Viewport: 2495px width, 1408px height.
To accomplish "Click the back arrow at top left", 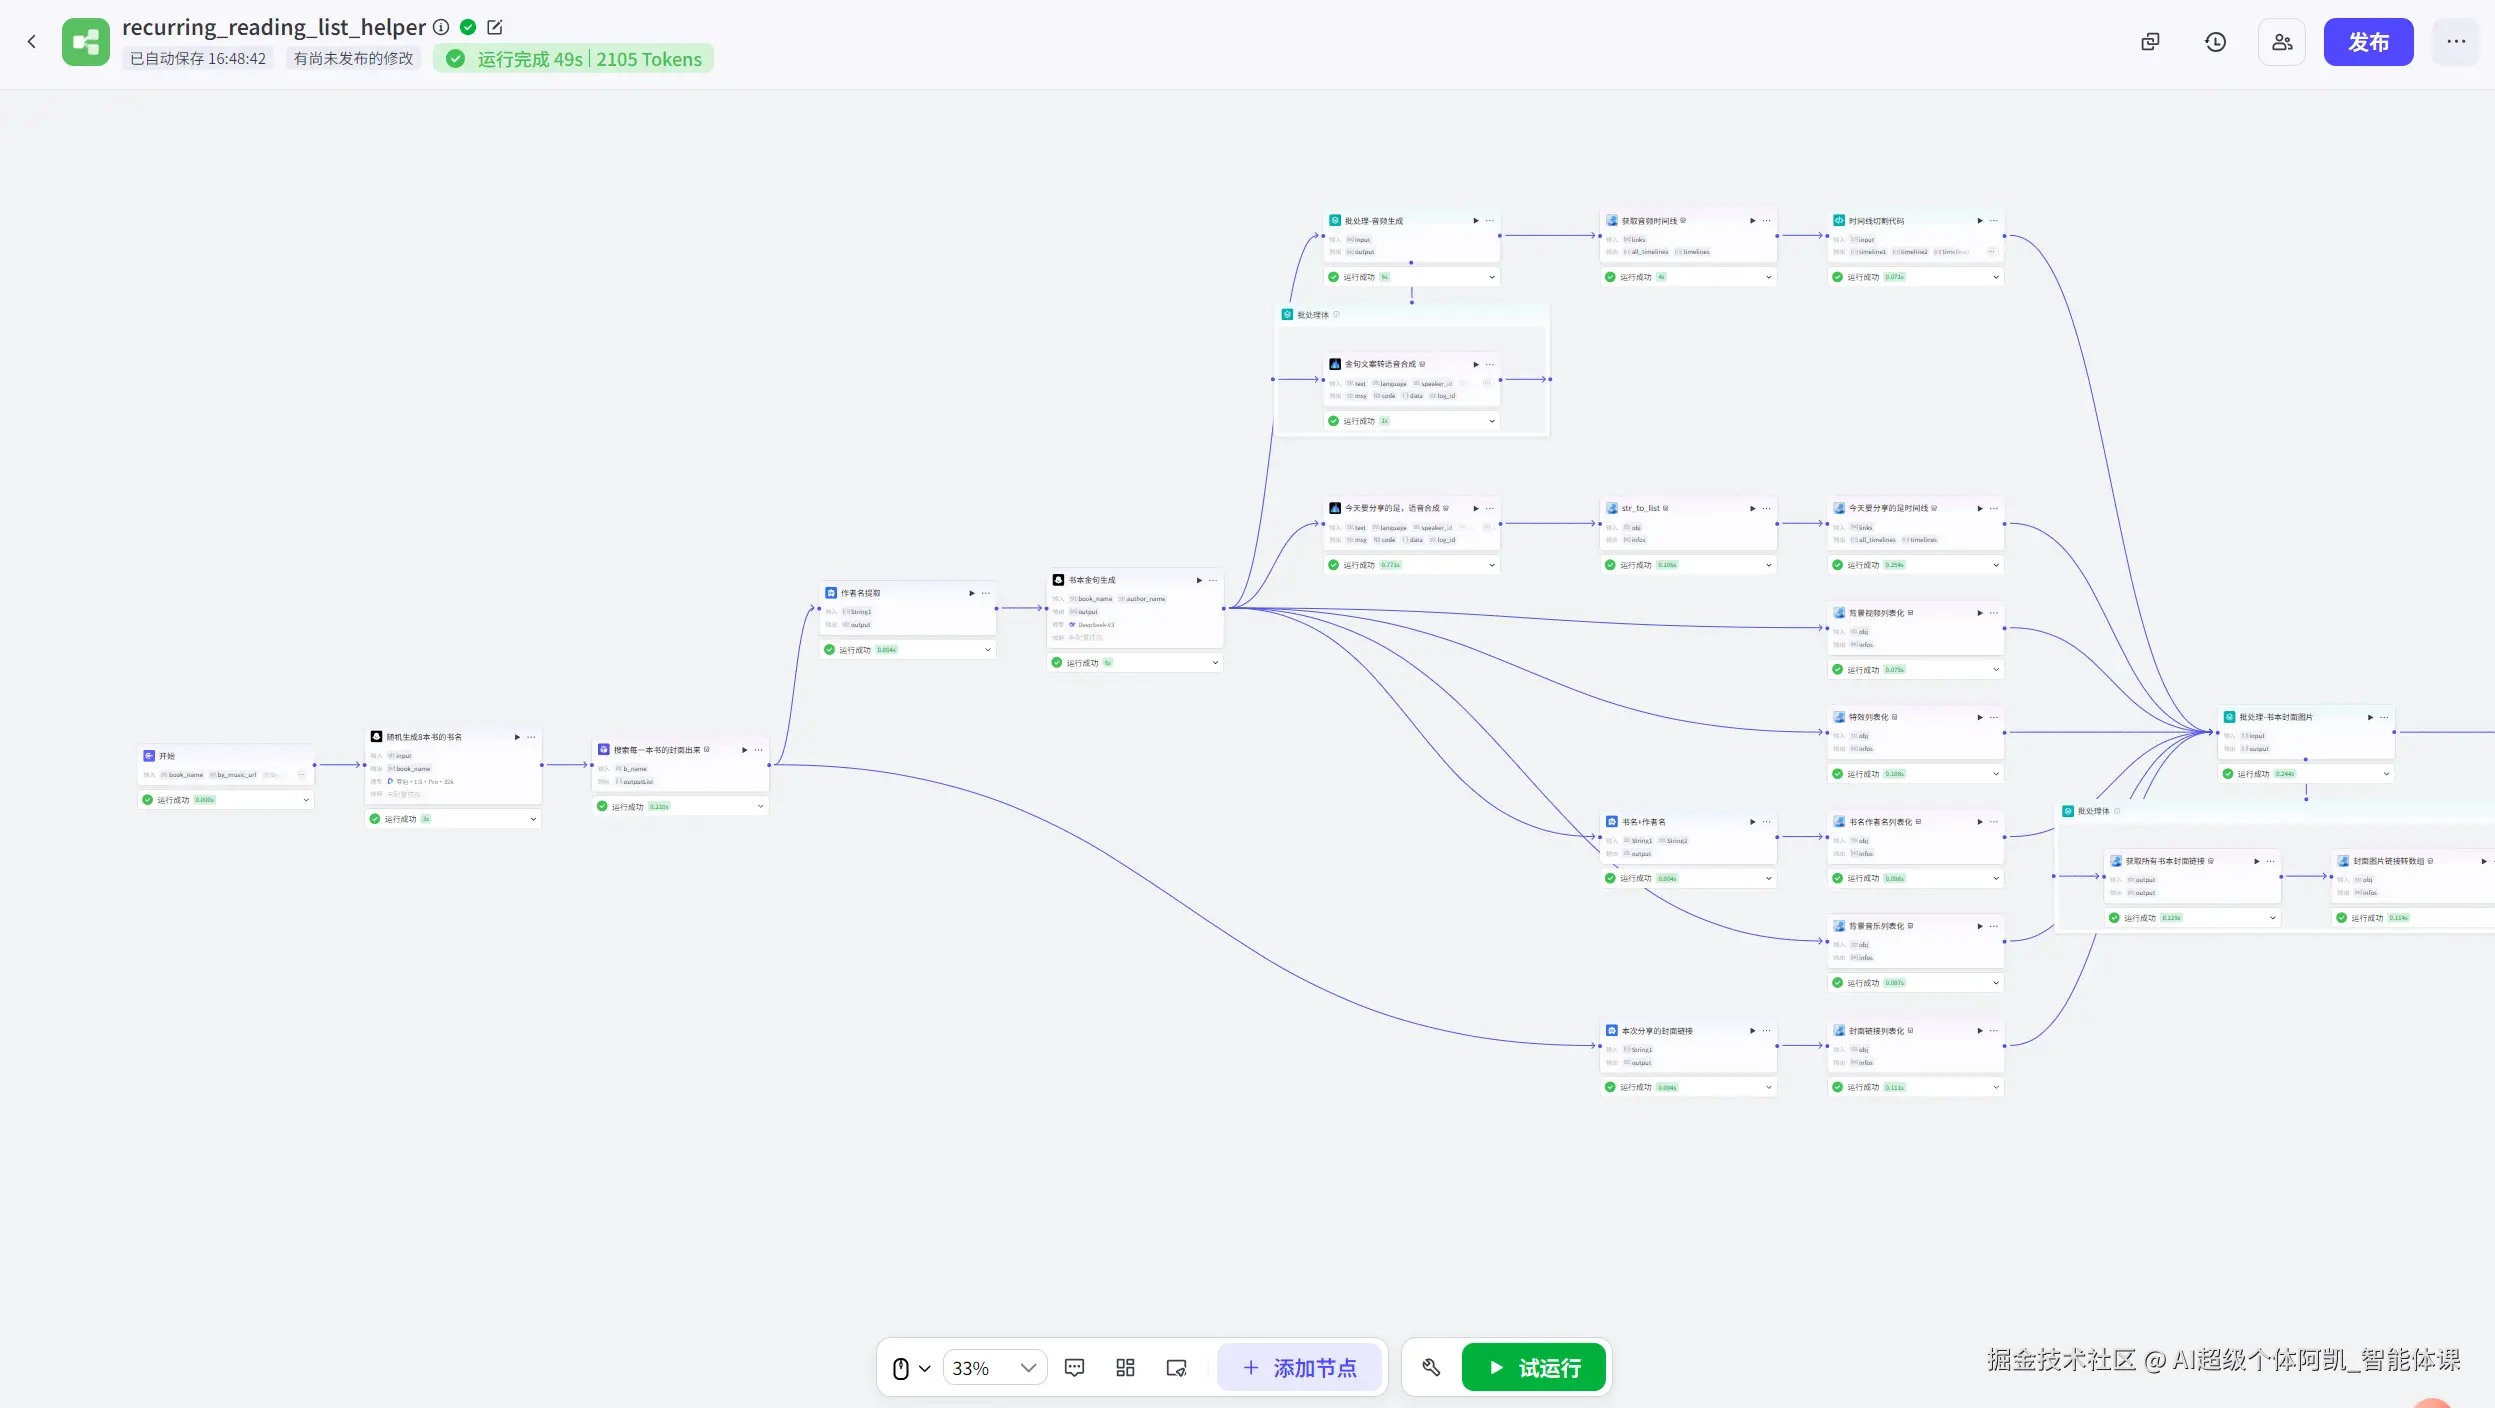I will 32,42.
